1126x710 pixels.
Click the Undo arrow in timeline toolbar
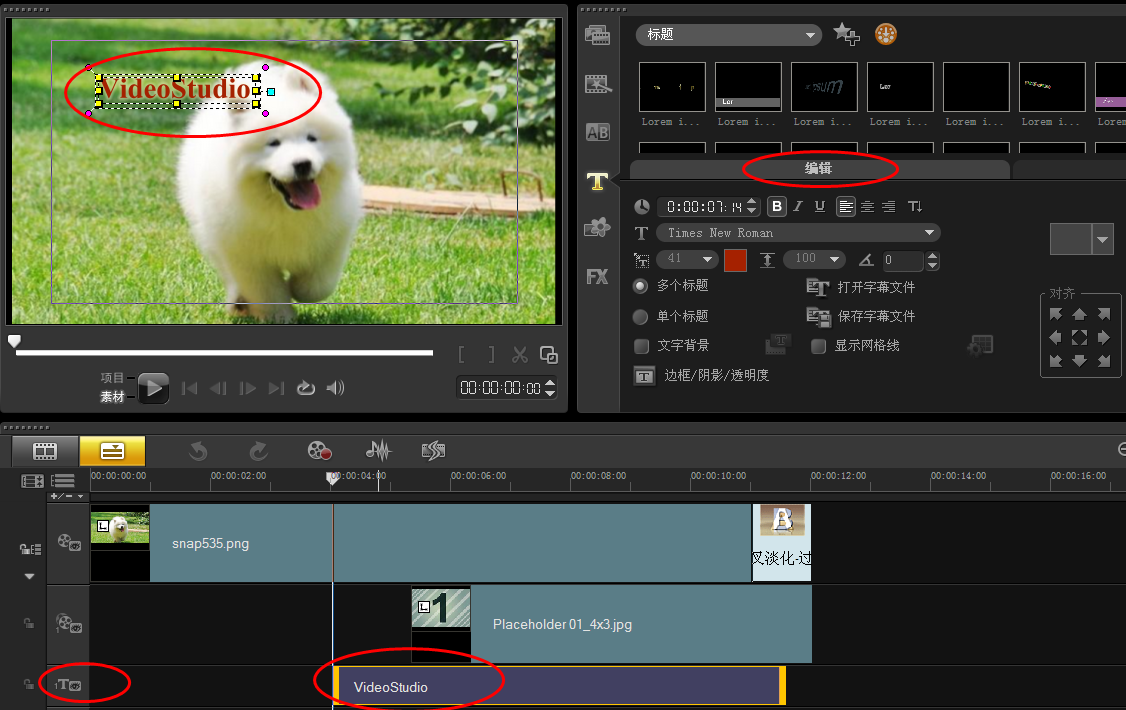198,451
